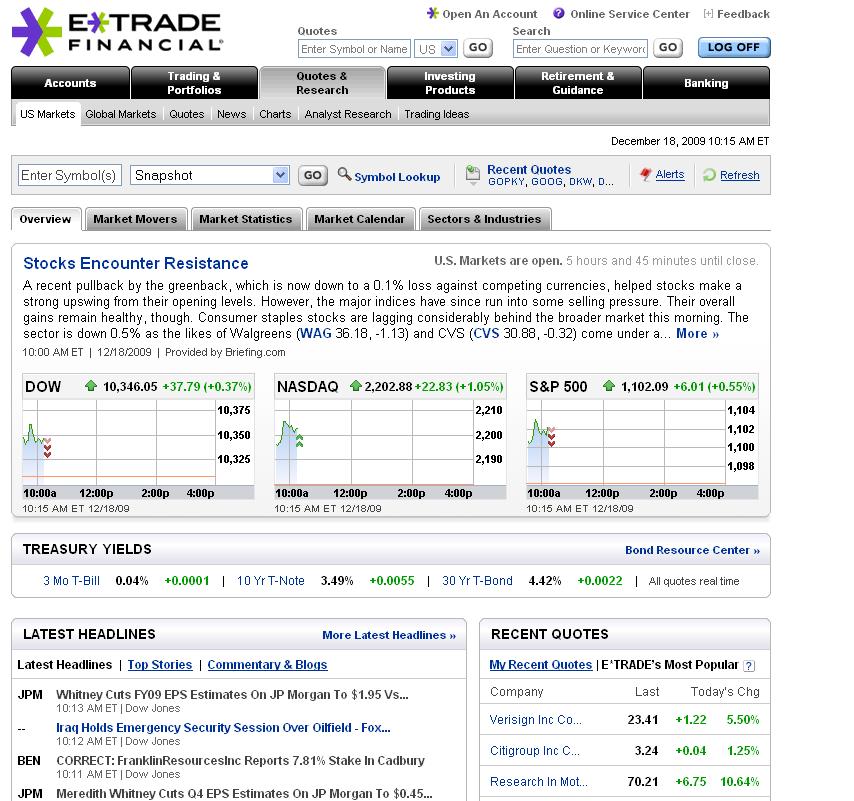
Task: Click the Symbol Lookup magnifying glass icon
Action: [x=344, y=175]
